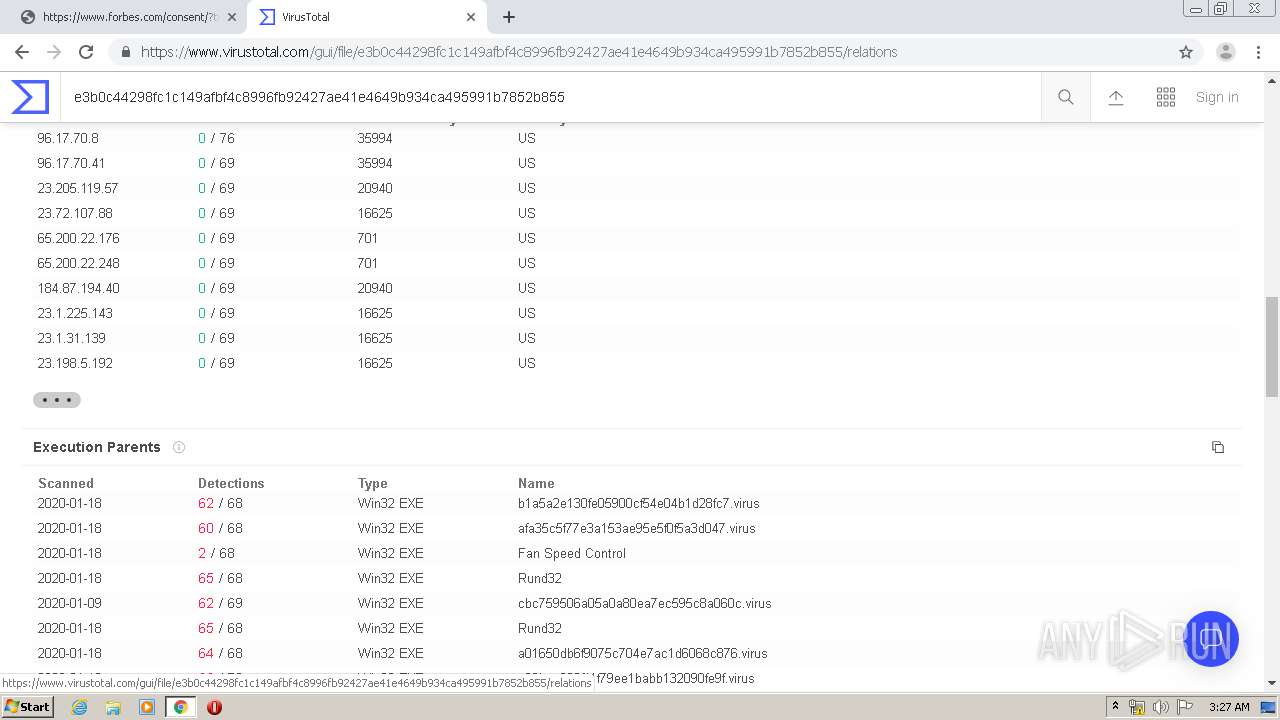Click the hash search input field

pos(550,97)
